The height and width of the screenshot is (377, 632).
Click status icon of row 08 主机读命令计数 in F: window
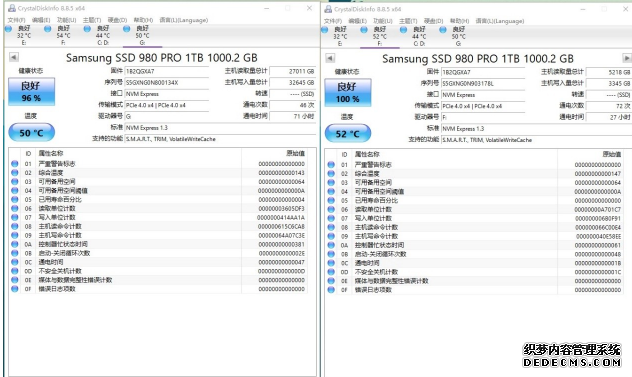tap(331, 227)
